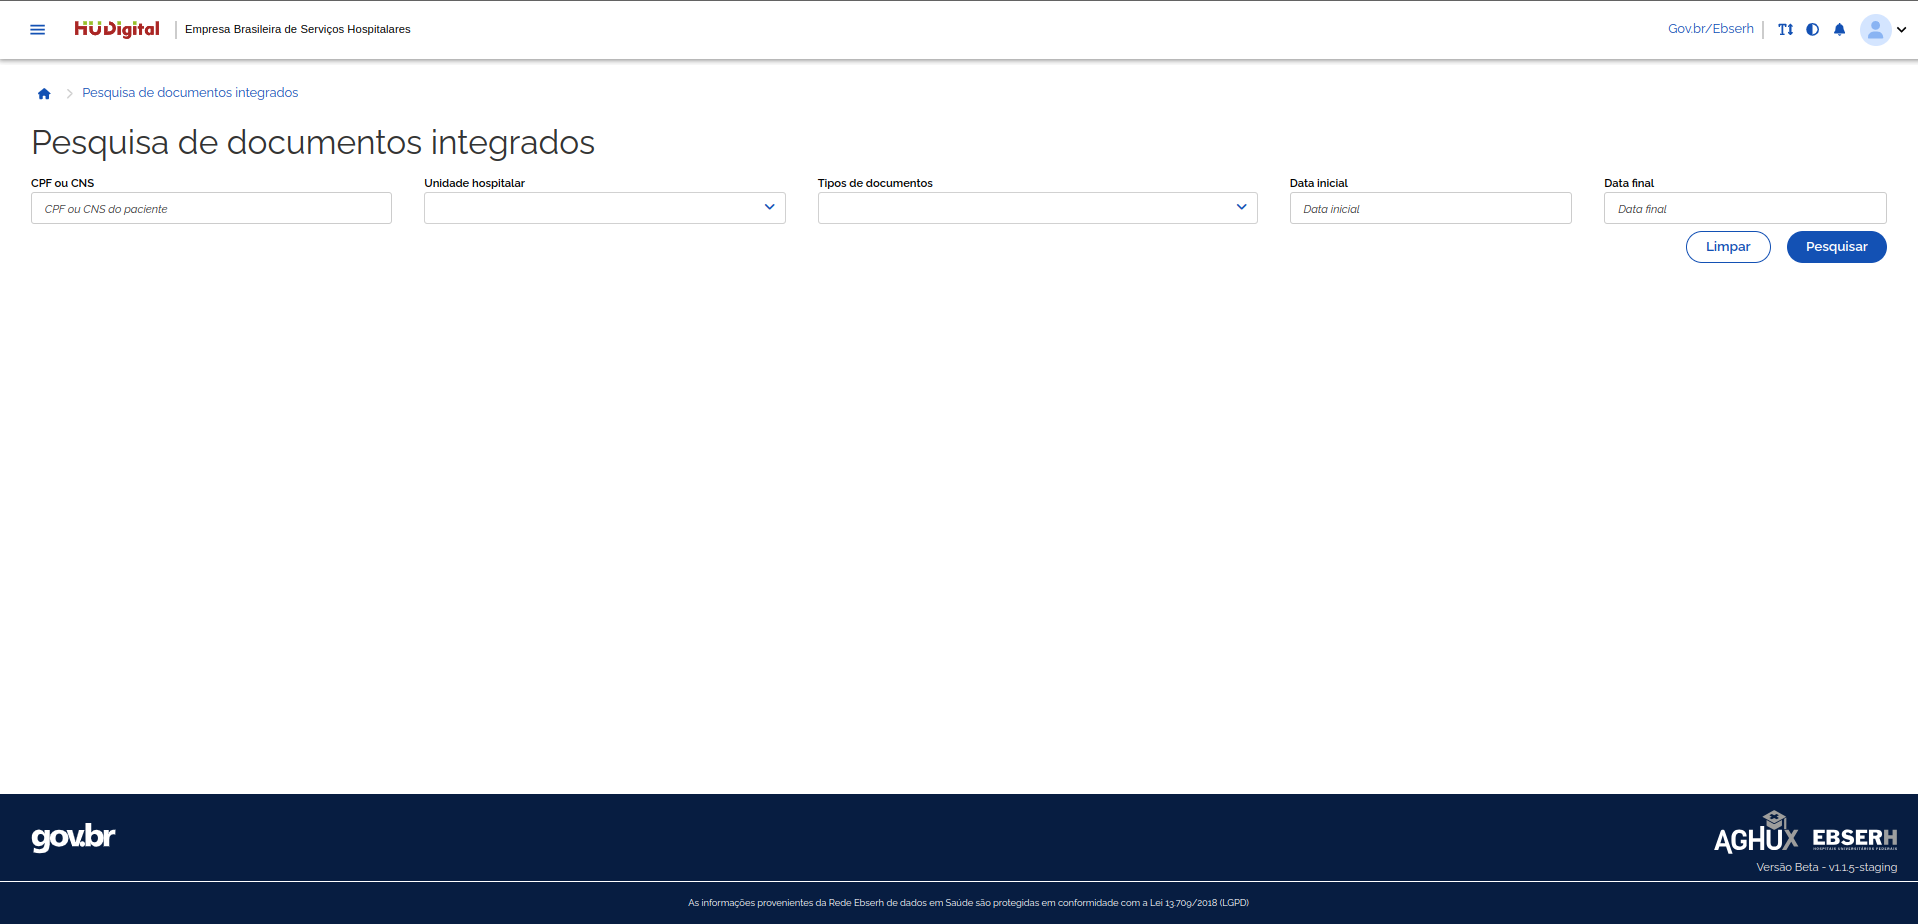Click the gov.br footer logo
This screenshot has height=924, width=1918.
73,837
